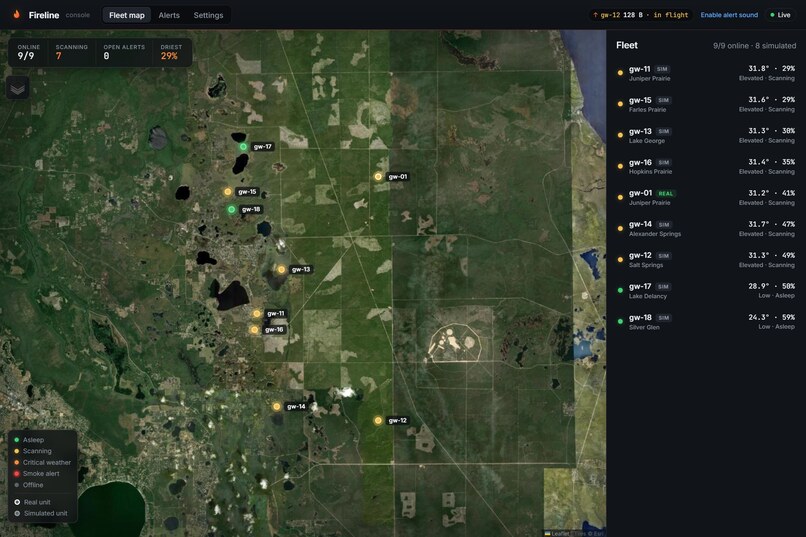This screenshot has width=806, height=537.
Task: Open gw-01 Juniper Prairie fleet row
Action: [x=706, y=198]
